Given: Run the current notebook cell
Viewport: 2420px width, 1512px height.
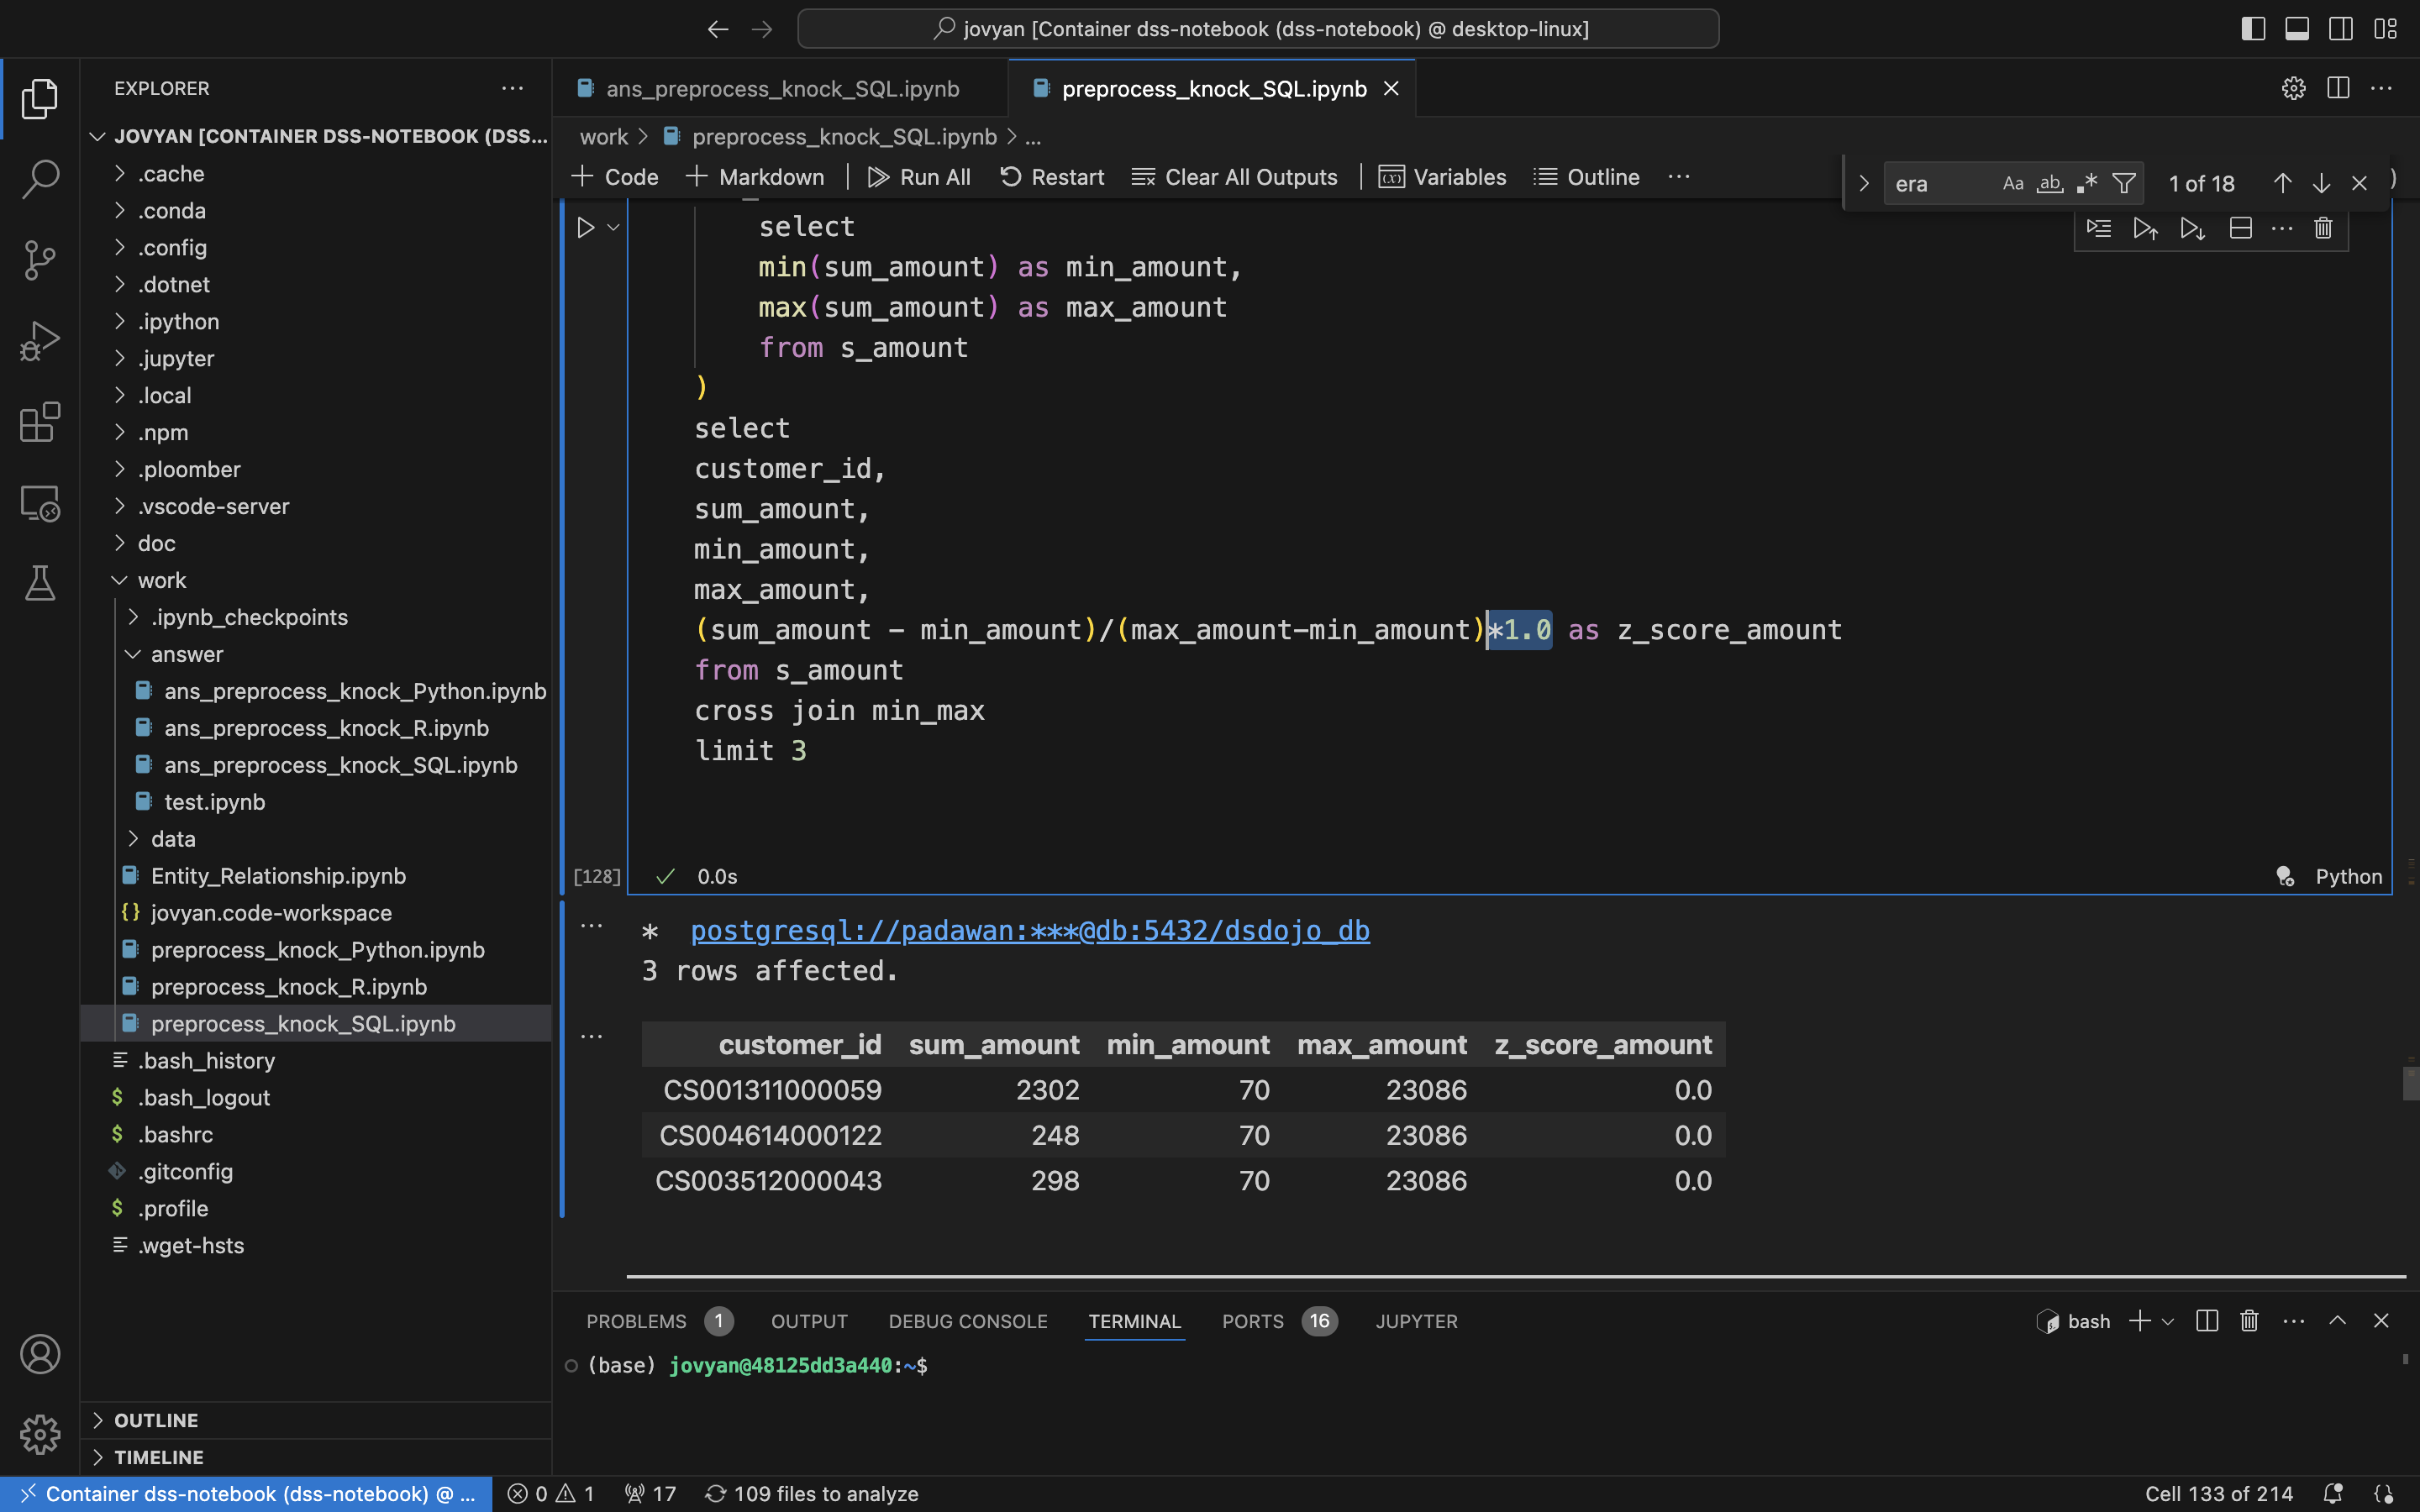Looking at the screenshot, I should click(586, 228).
